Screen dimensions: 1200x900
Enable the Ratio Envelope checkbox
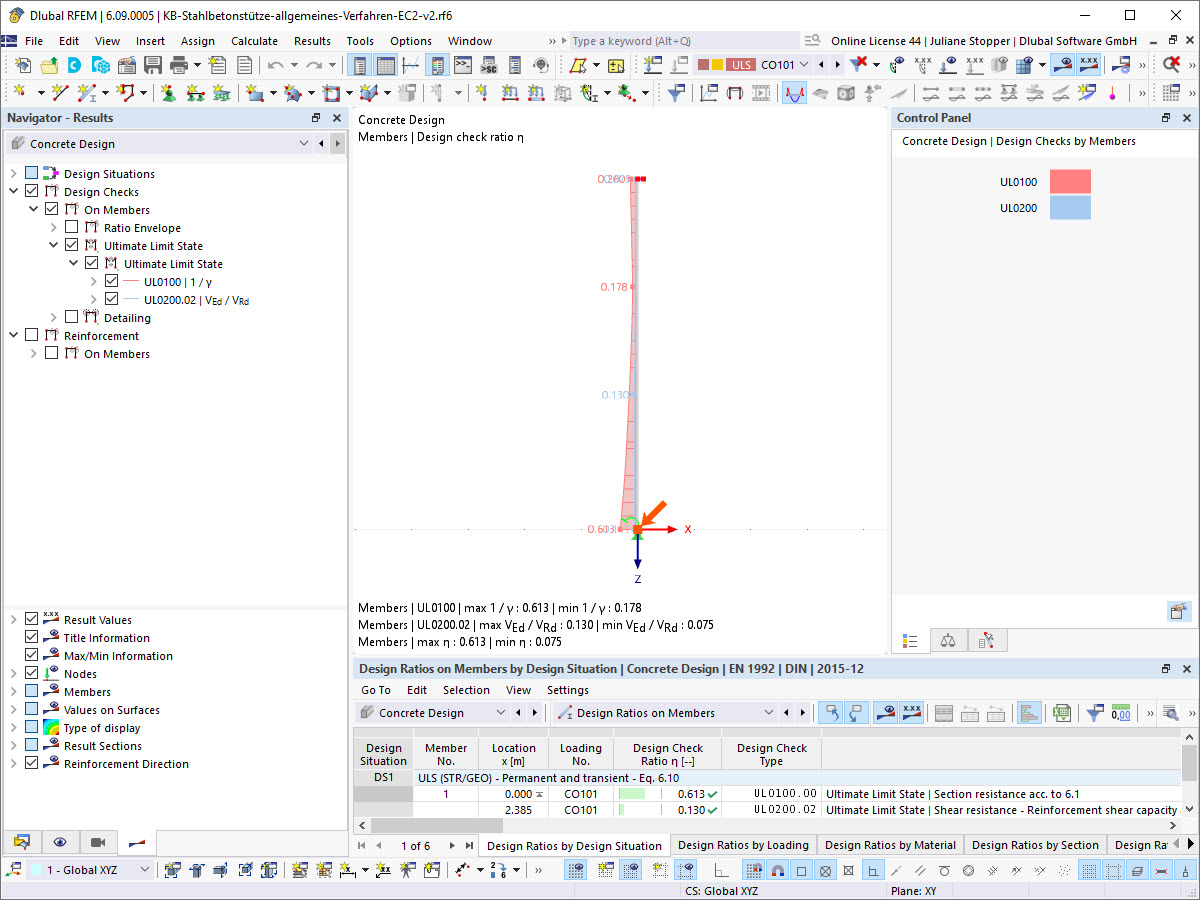[70, 226]
